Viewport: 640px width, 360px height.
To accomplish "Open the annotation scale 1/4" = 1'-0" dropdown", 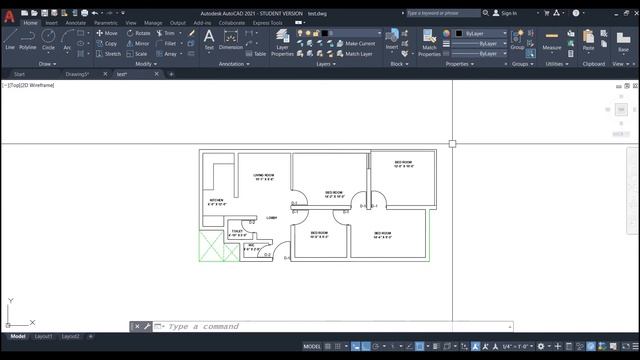I will click(518, 347).
